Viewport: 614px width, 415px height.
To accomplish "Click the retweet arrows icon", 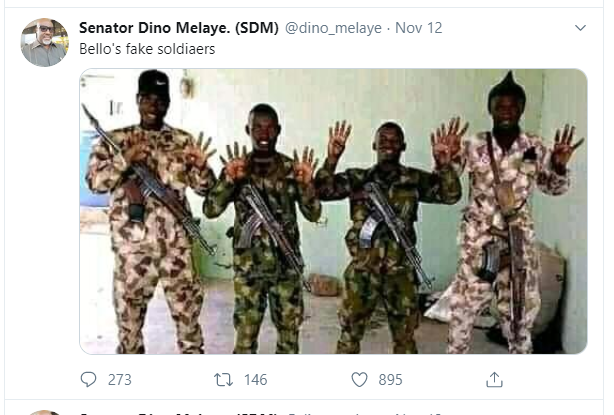I will point(224,380).
